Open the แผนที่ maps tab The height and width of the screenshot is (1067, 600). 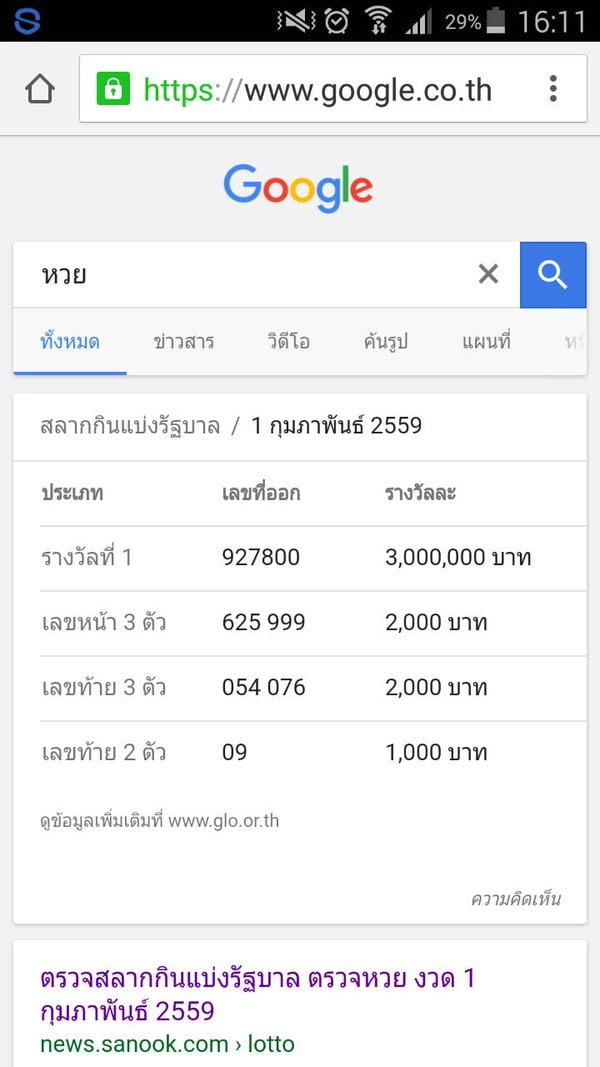click(x=487, y=342)
